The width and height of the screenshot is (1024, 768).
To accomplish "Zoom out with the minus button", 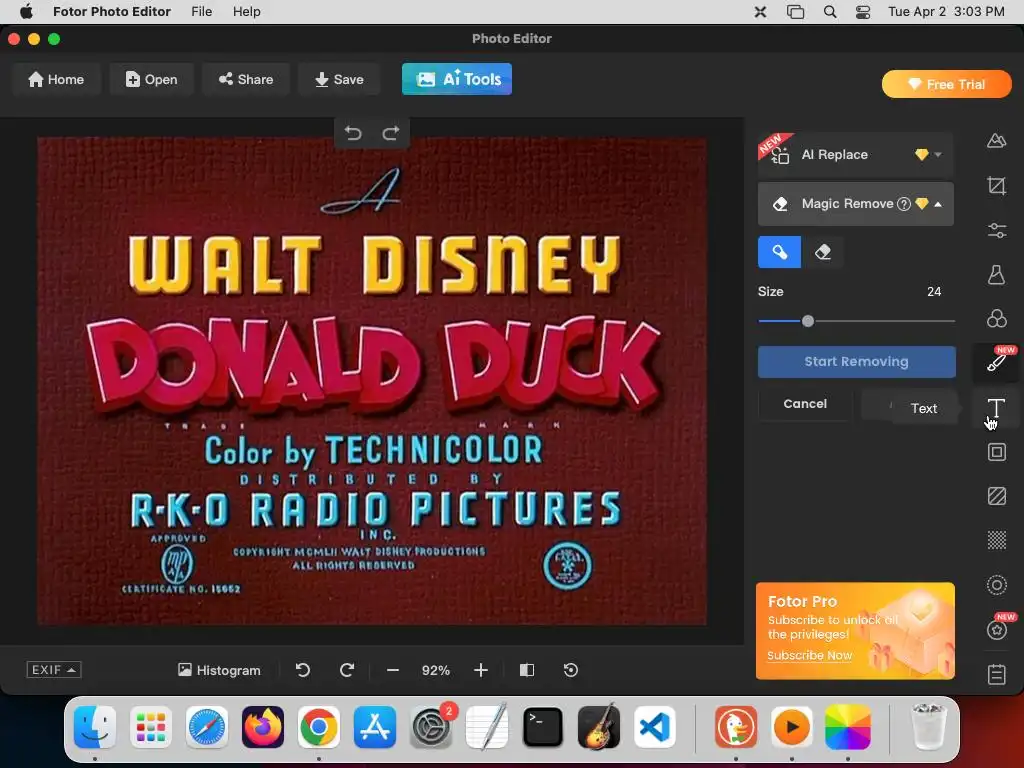I will click(392, 670).
